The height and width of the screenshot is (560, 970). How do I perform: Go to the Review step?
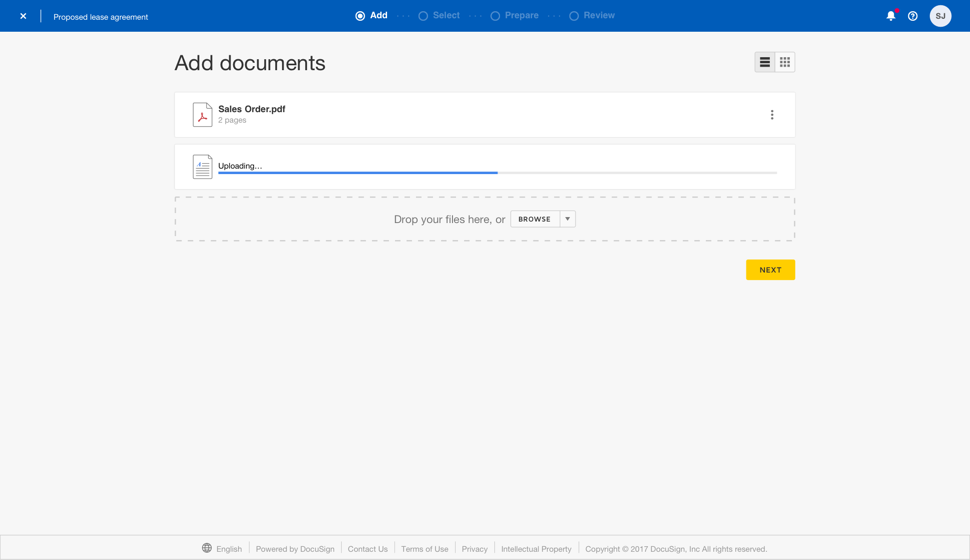592,15
